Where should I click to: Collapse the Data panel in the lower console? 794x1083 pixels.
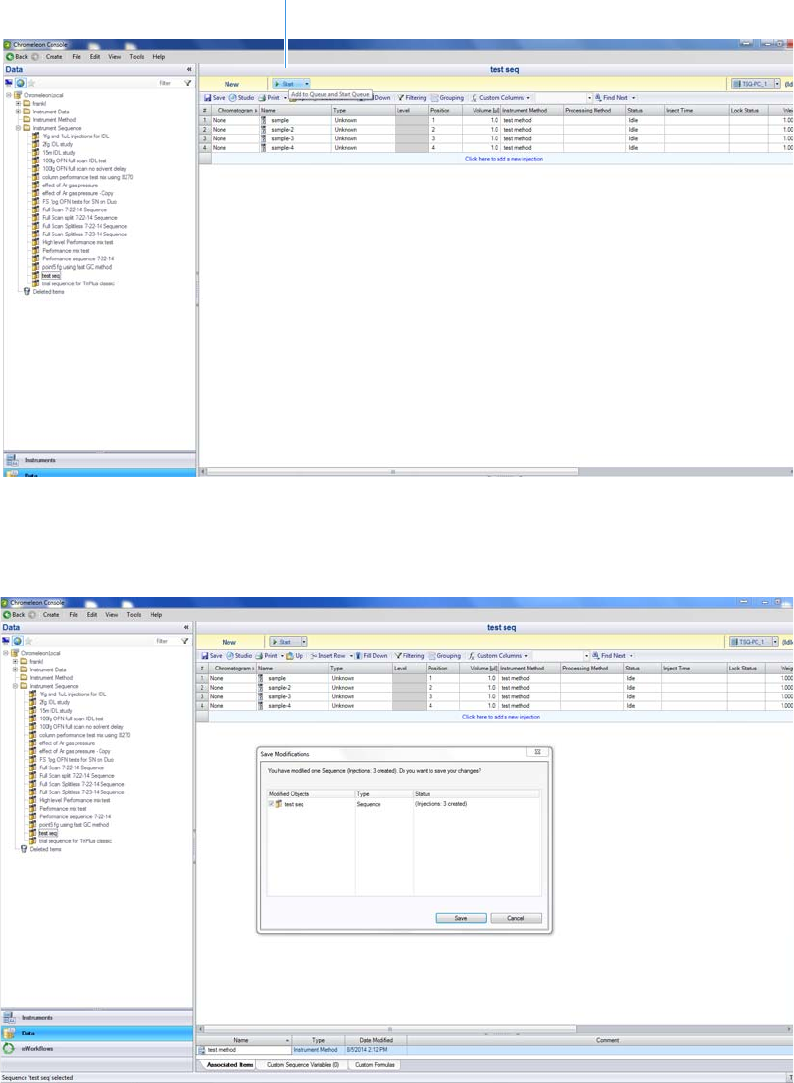186,627
